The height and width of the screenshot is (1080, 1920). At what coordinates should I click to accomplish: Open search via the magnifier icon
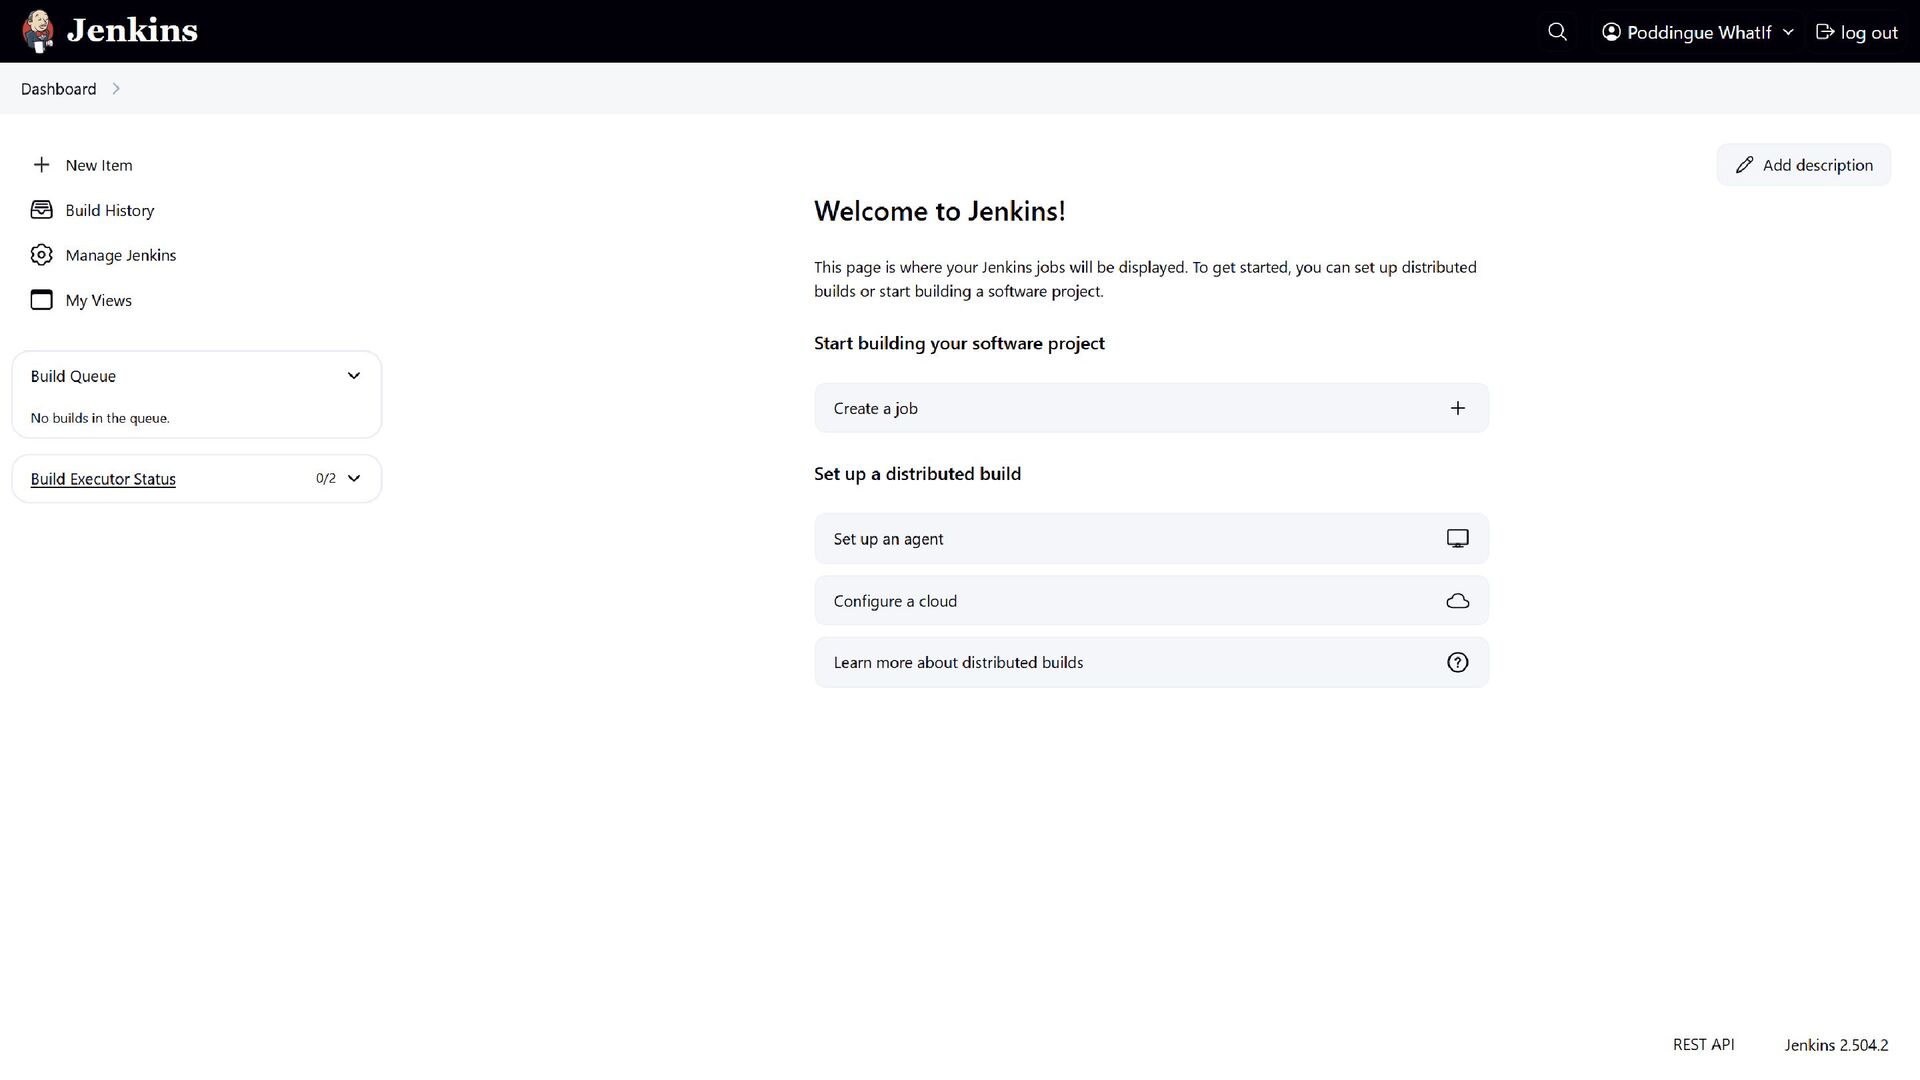(1557, 32)
